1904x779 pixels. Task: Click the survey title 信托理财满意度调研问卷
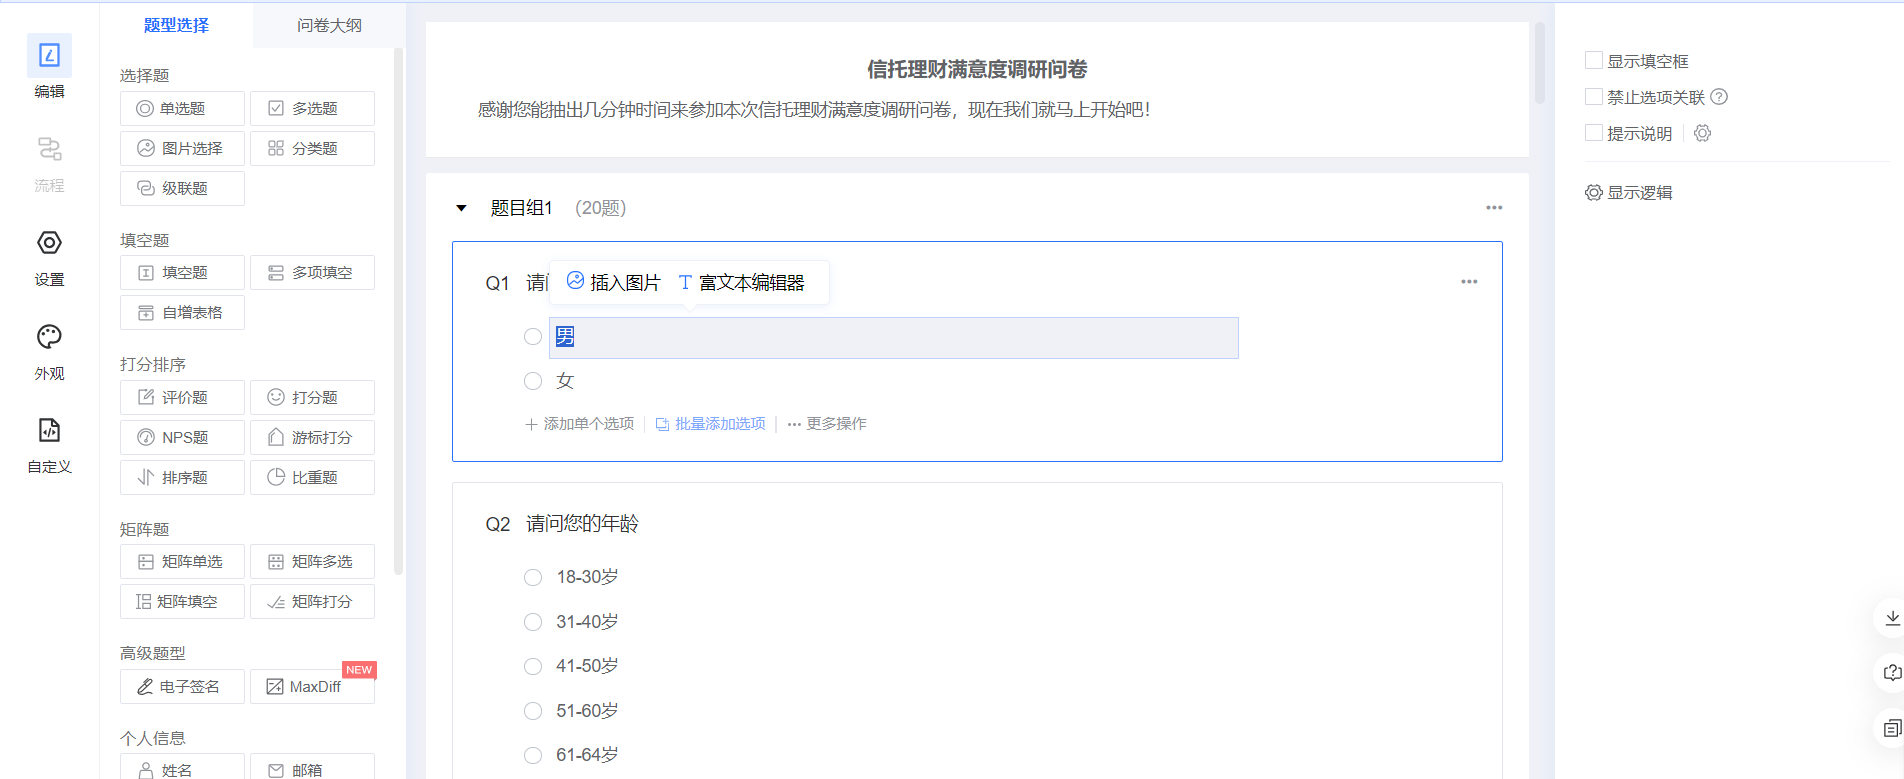pos(977,69)
